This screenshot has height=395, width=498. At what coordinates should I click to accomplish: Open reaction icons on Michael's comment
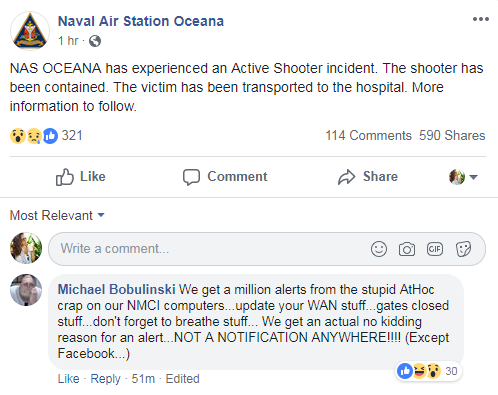tap(419, 371)
